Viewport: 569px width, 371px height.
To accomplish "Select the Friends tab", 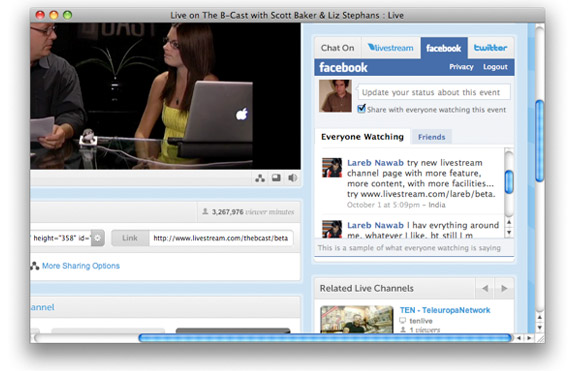I will [431, 137].
